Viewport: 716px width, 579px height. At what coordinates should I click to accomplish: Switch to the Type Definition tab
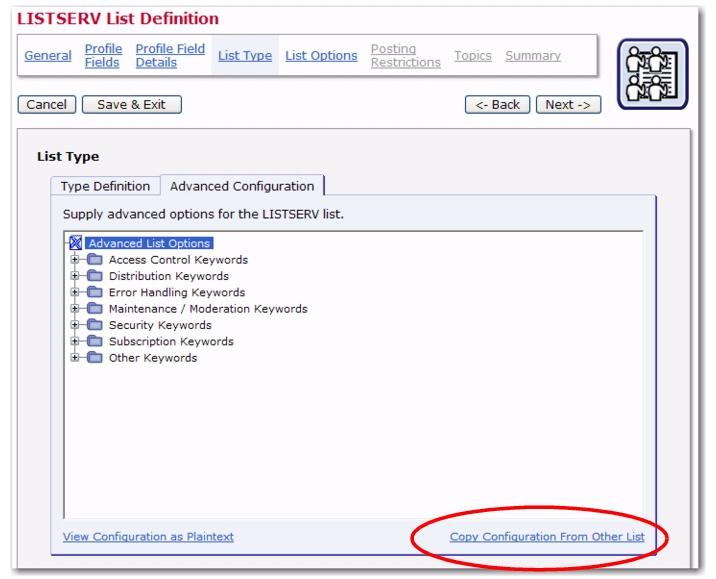pos(105,186)
